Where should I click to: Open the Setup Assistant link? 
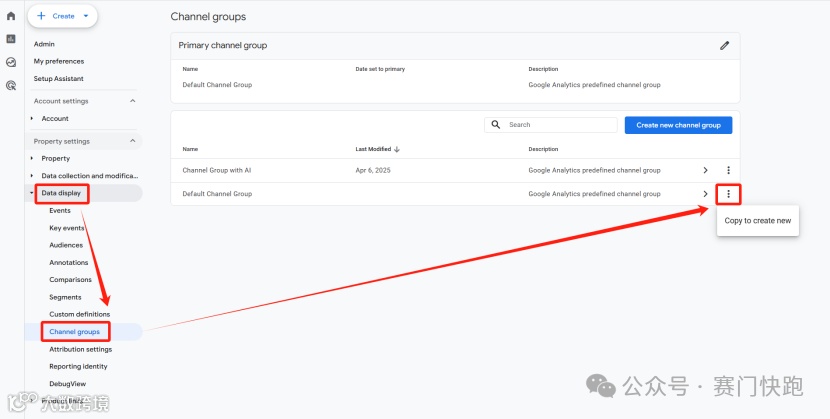point(59,79)
